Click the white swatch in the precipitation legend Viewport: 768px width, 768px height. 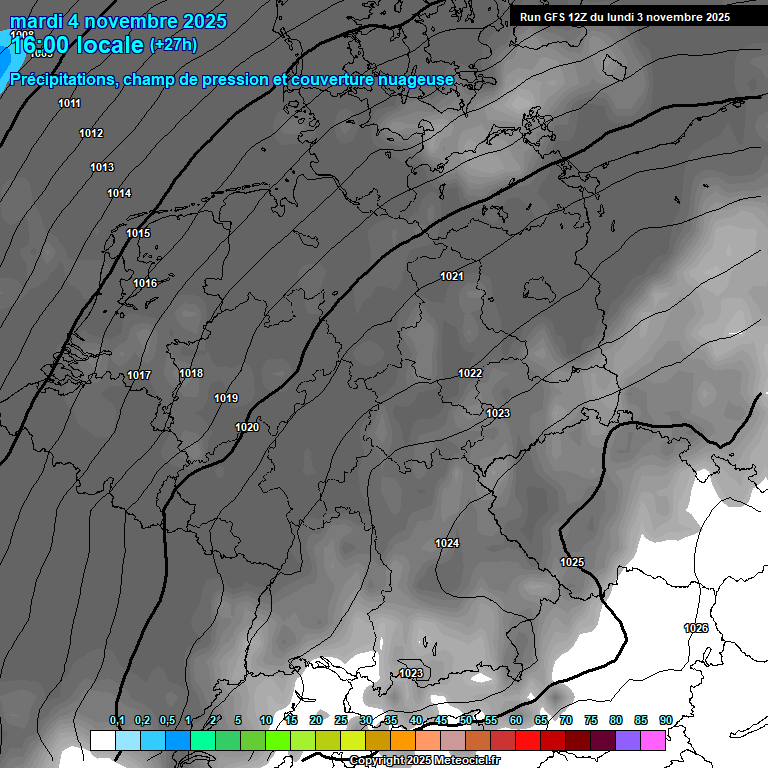tap(103, 740)
